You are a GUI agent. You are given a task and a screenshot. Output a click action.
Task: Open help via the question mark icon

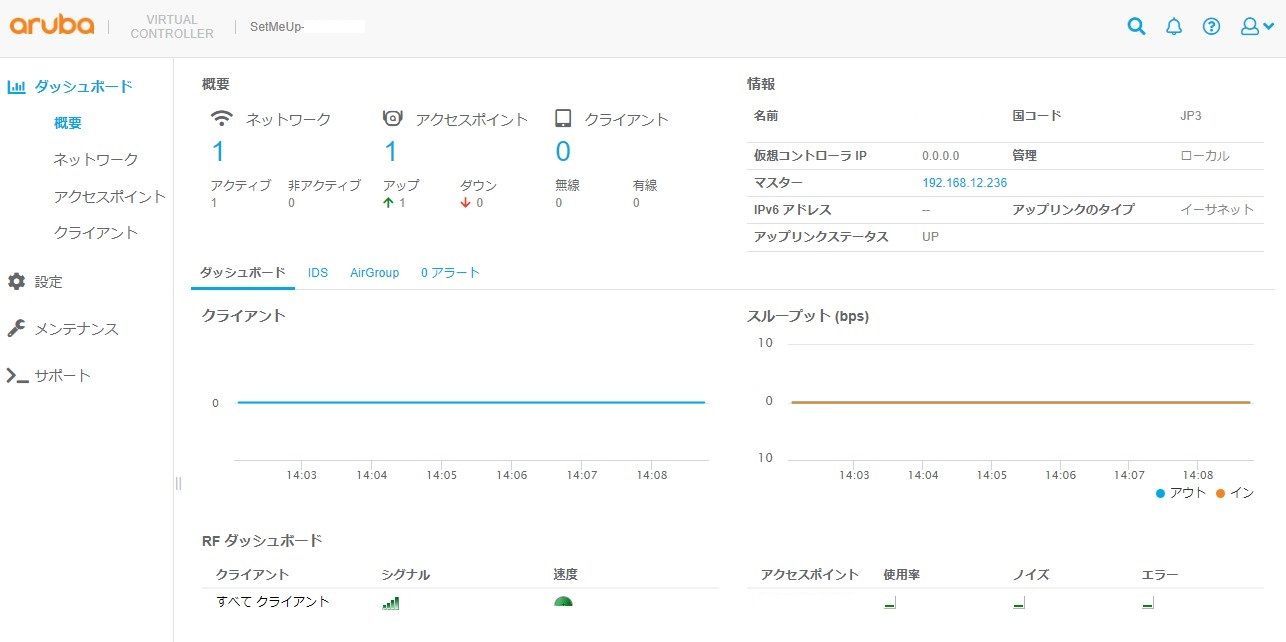click(1211, 26)
